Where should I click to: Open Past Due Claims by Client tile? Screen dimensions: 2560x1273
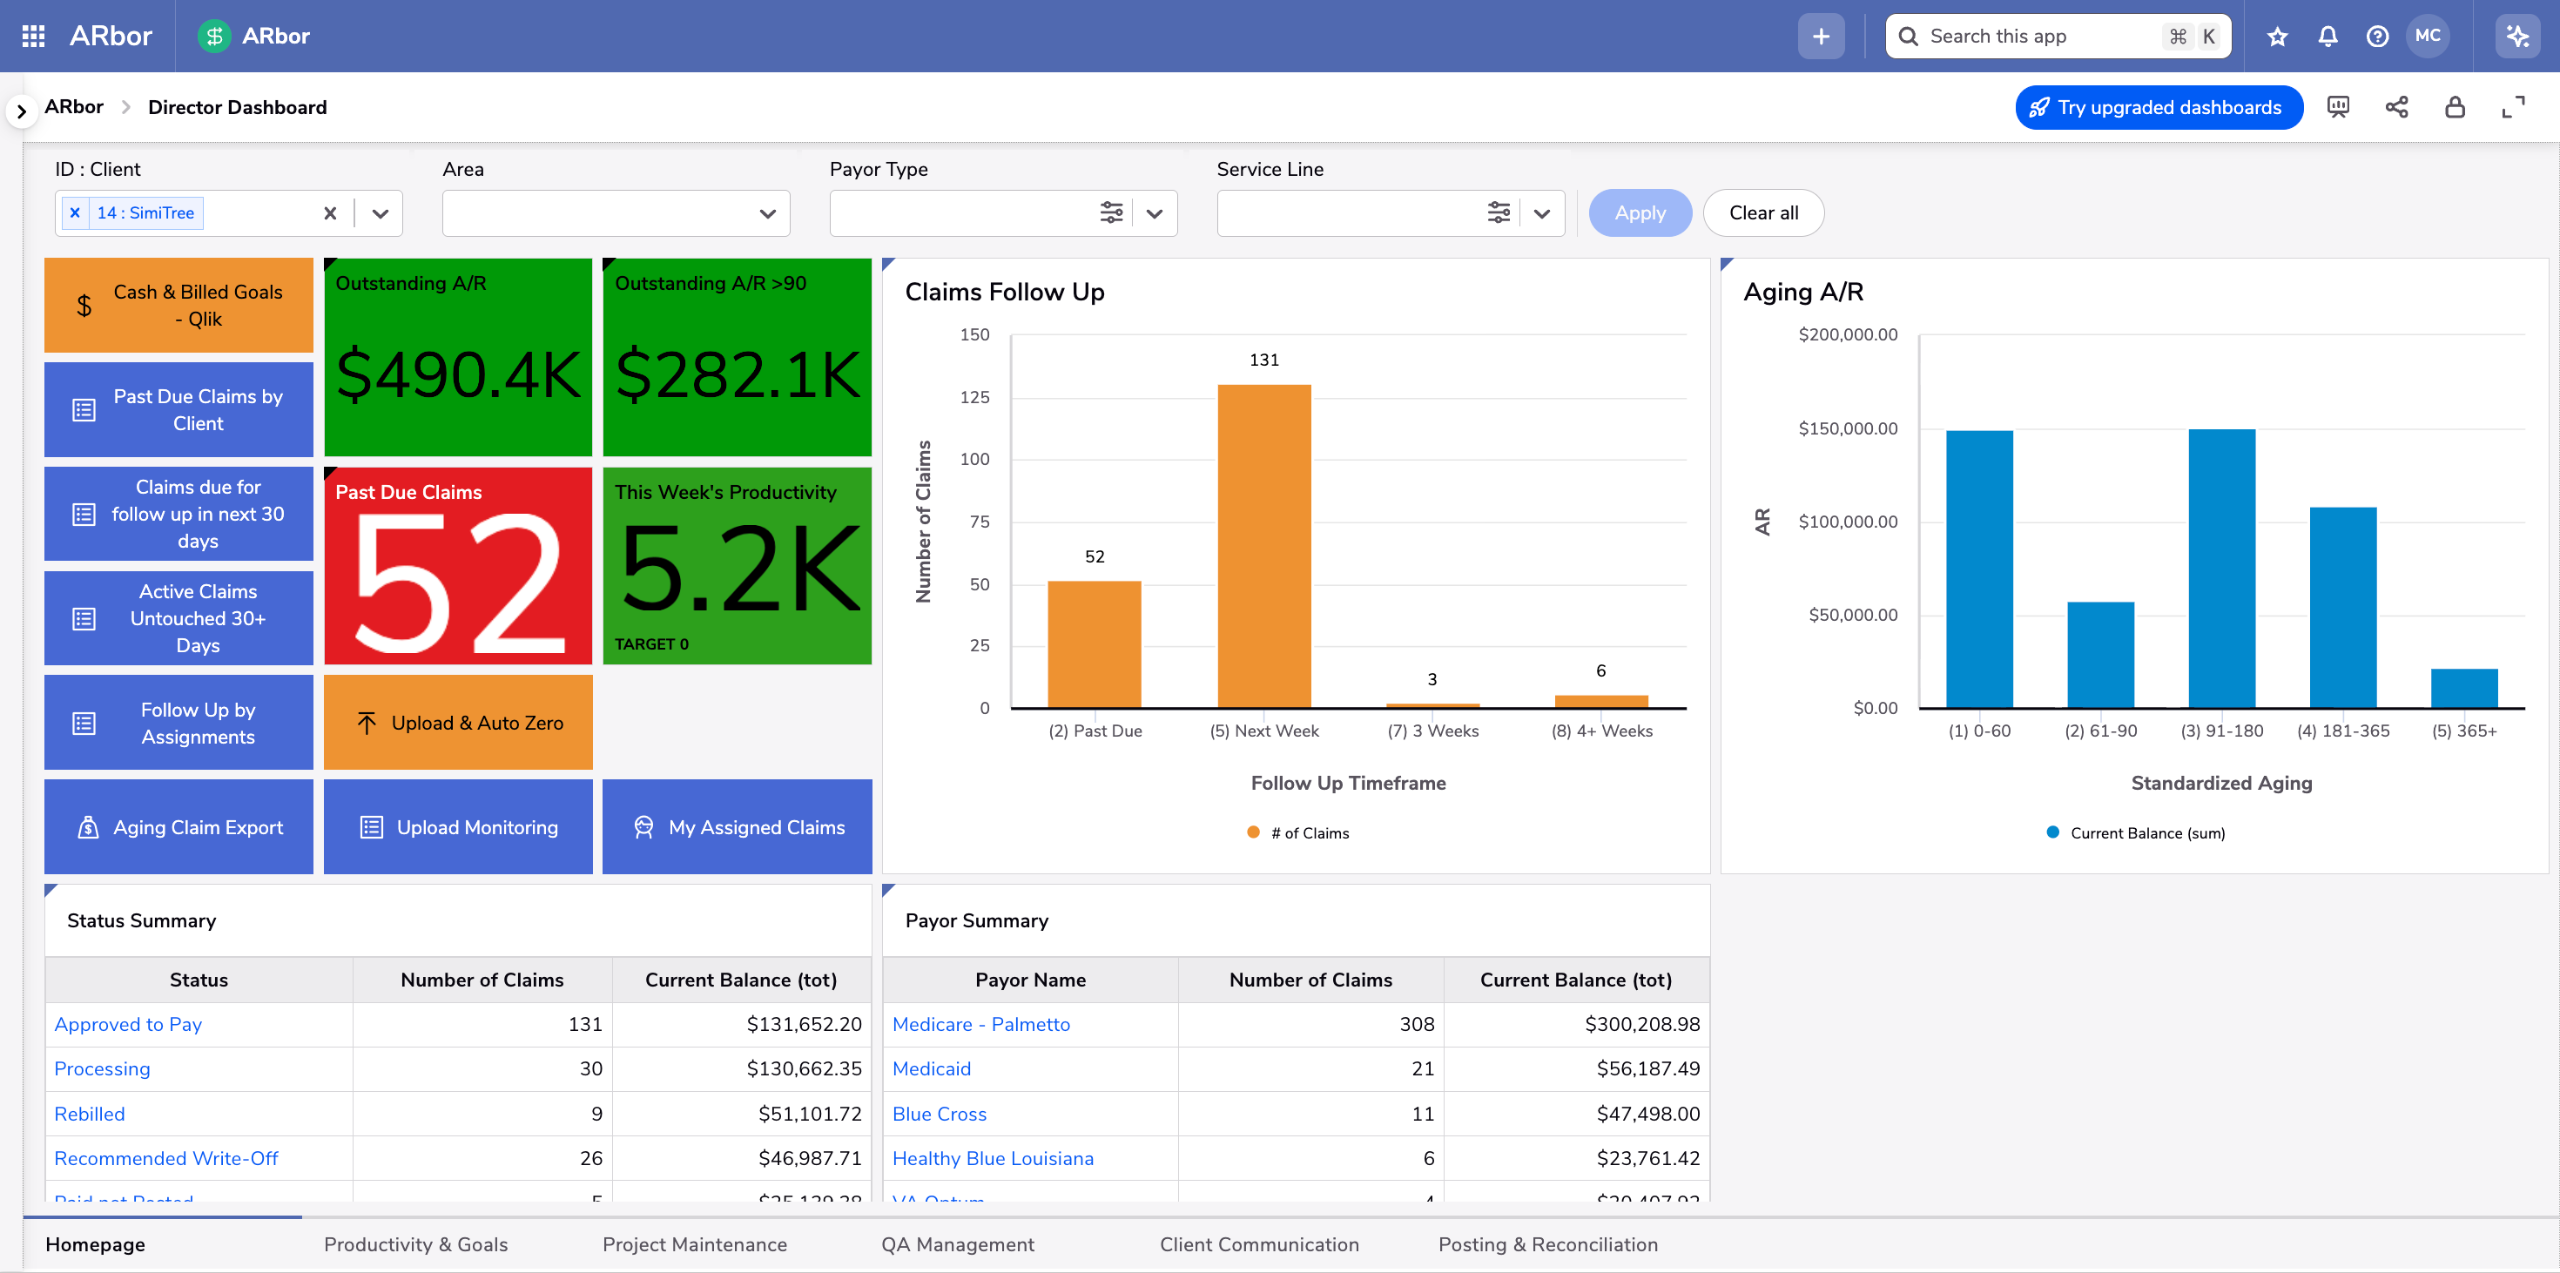click(179, 409)
